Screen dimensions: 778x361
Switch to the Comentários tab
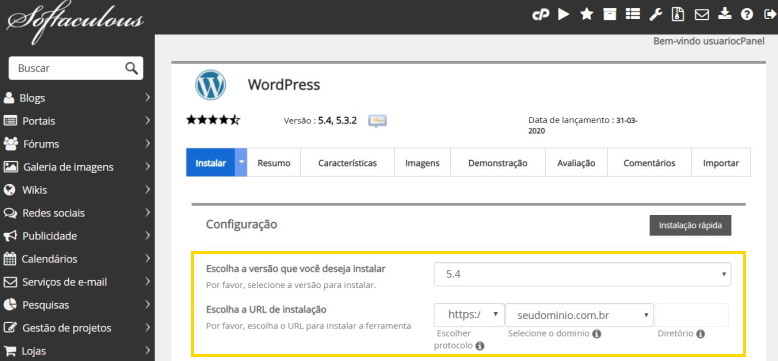point(649,163)
